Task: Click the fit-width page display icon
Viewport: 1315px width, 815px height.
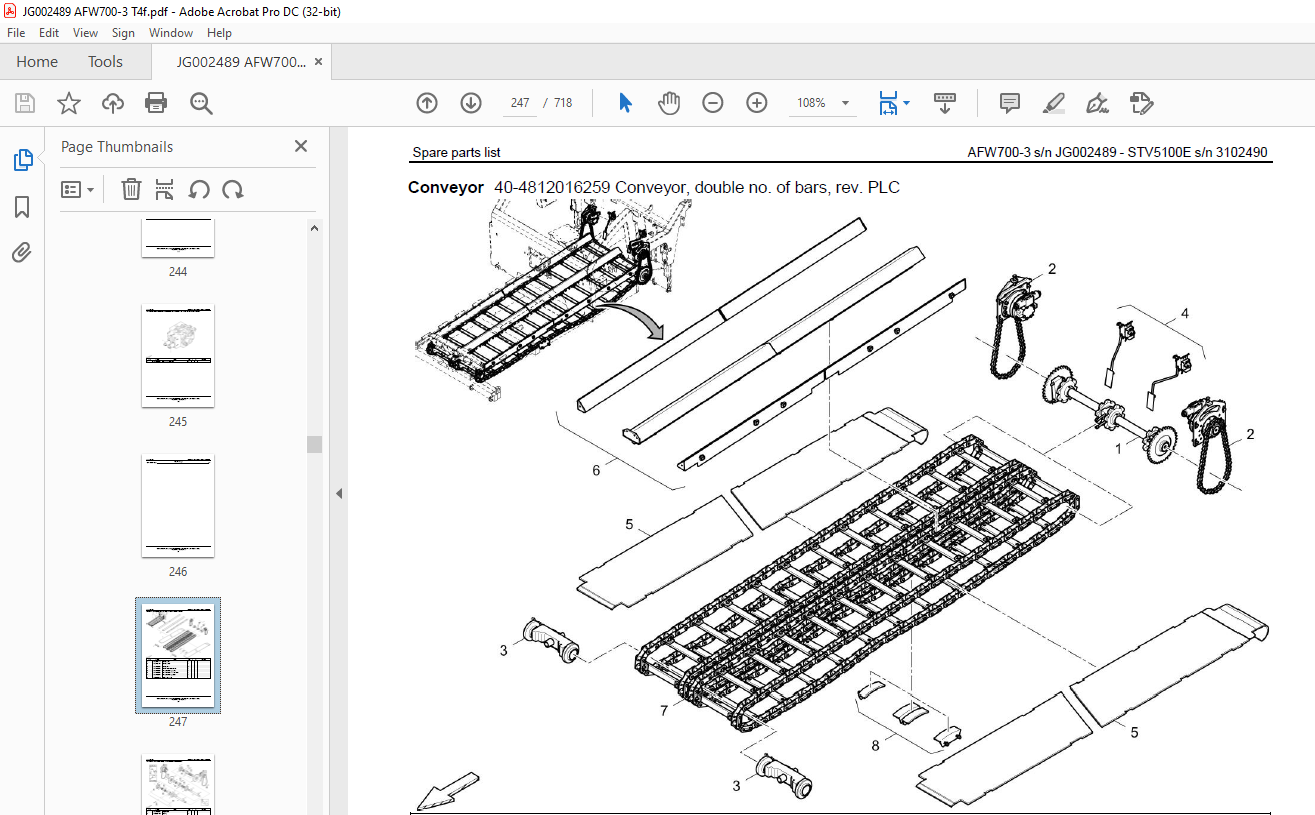Action: click(888, 103)
